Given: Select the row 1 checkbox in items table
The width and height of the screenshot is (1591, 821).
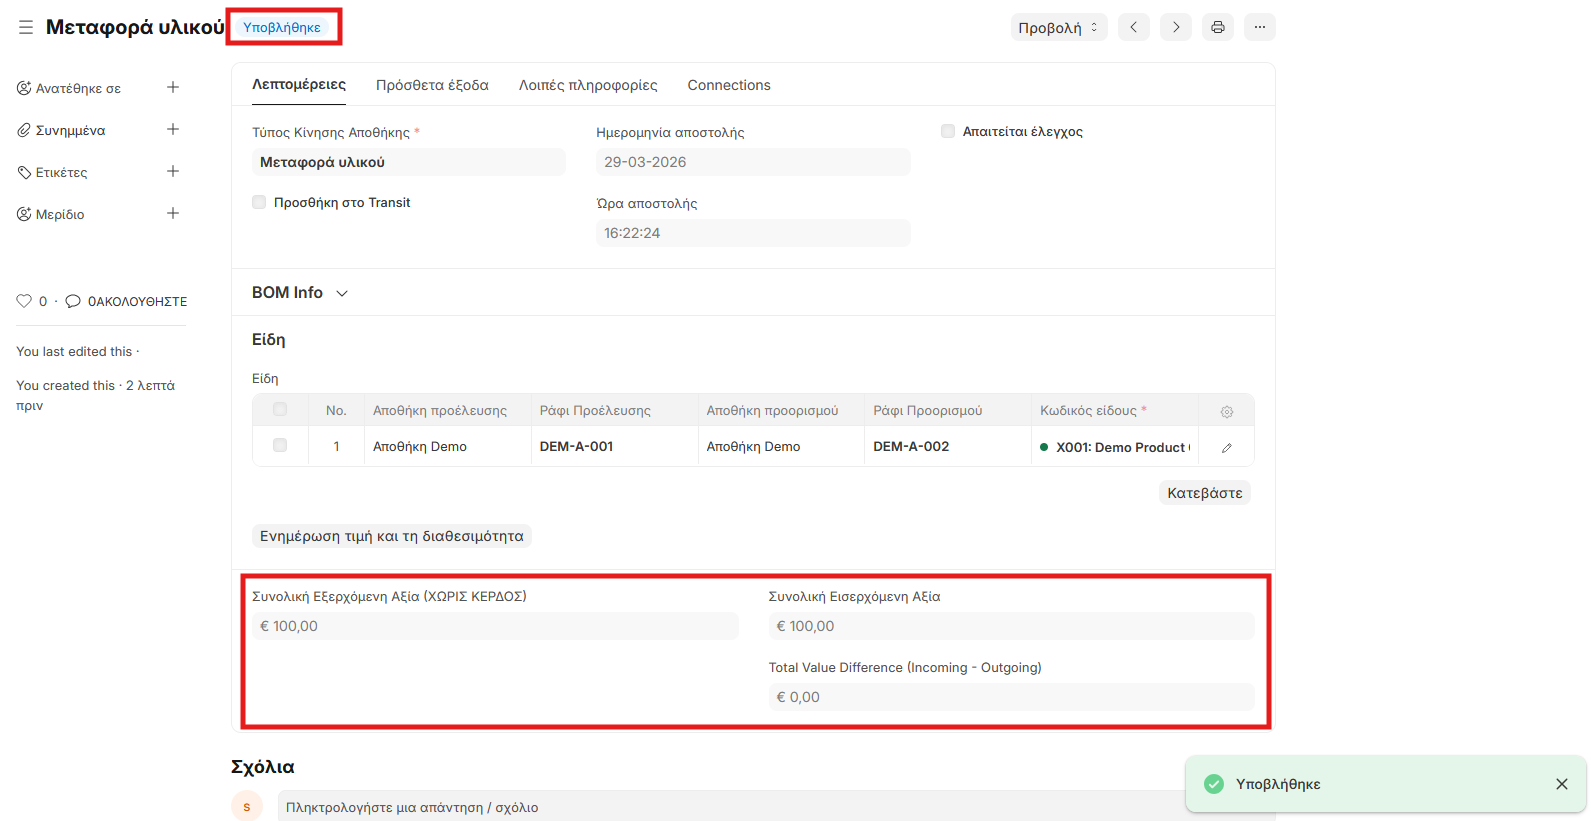Looking at the screenshot, I should click(280, 446).
